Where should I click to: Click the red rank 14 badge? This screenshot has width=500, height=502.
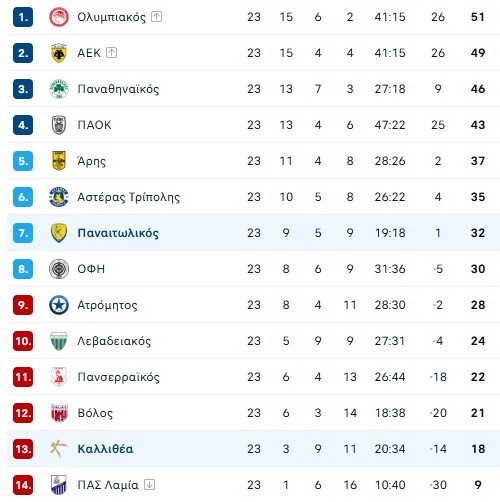[23, 485]
